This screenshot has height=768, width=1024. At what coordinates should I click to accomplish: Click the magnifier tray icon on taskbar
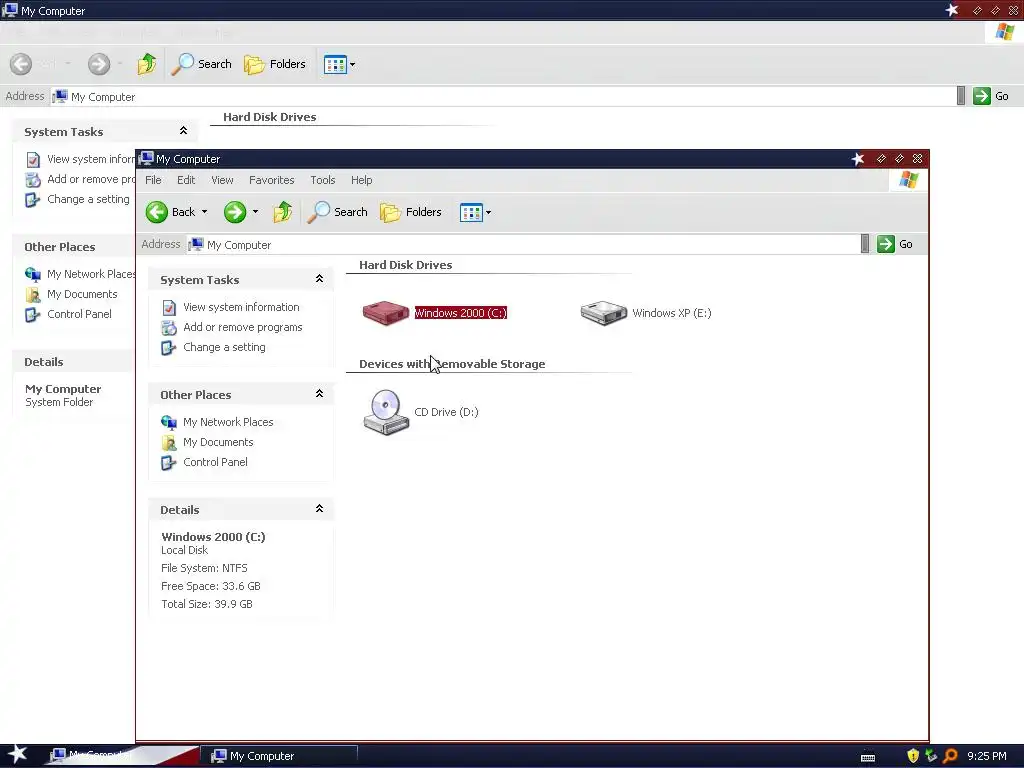950,756
